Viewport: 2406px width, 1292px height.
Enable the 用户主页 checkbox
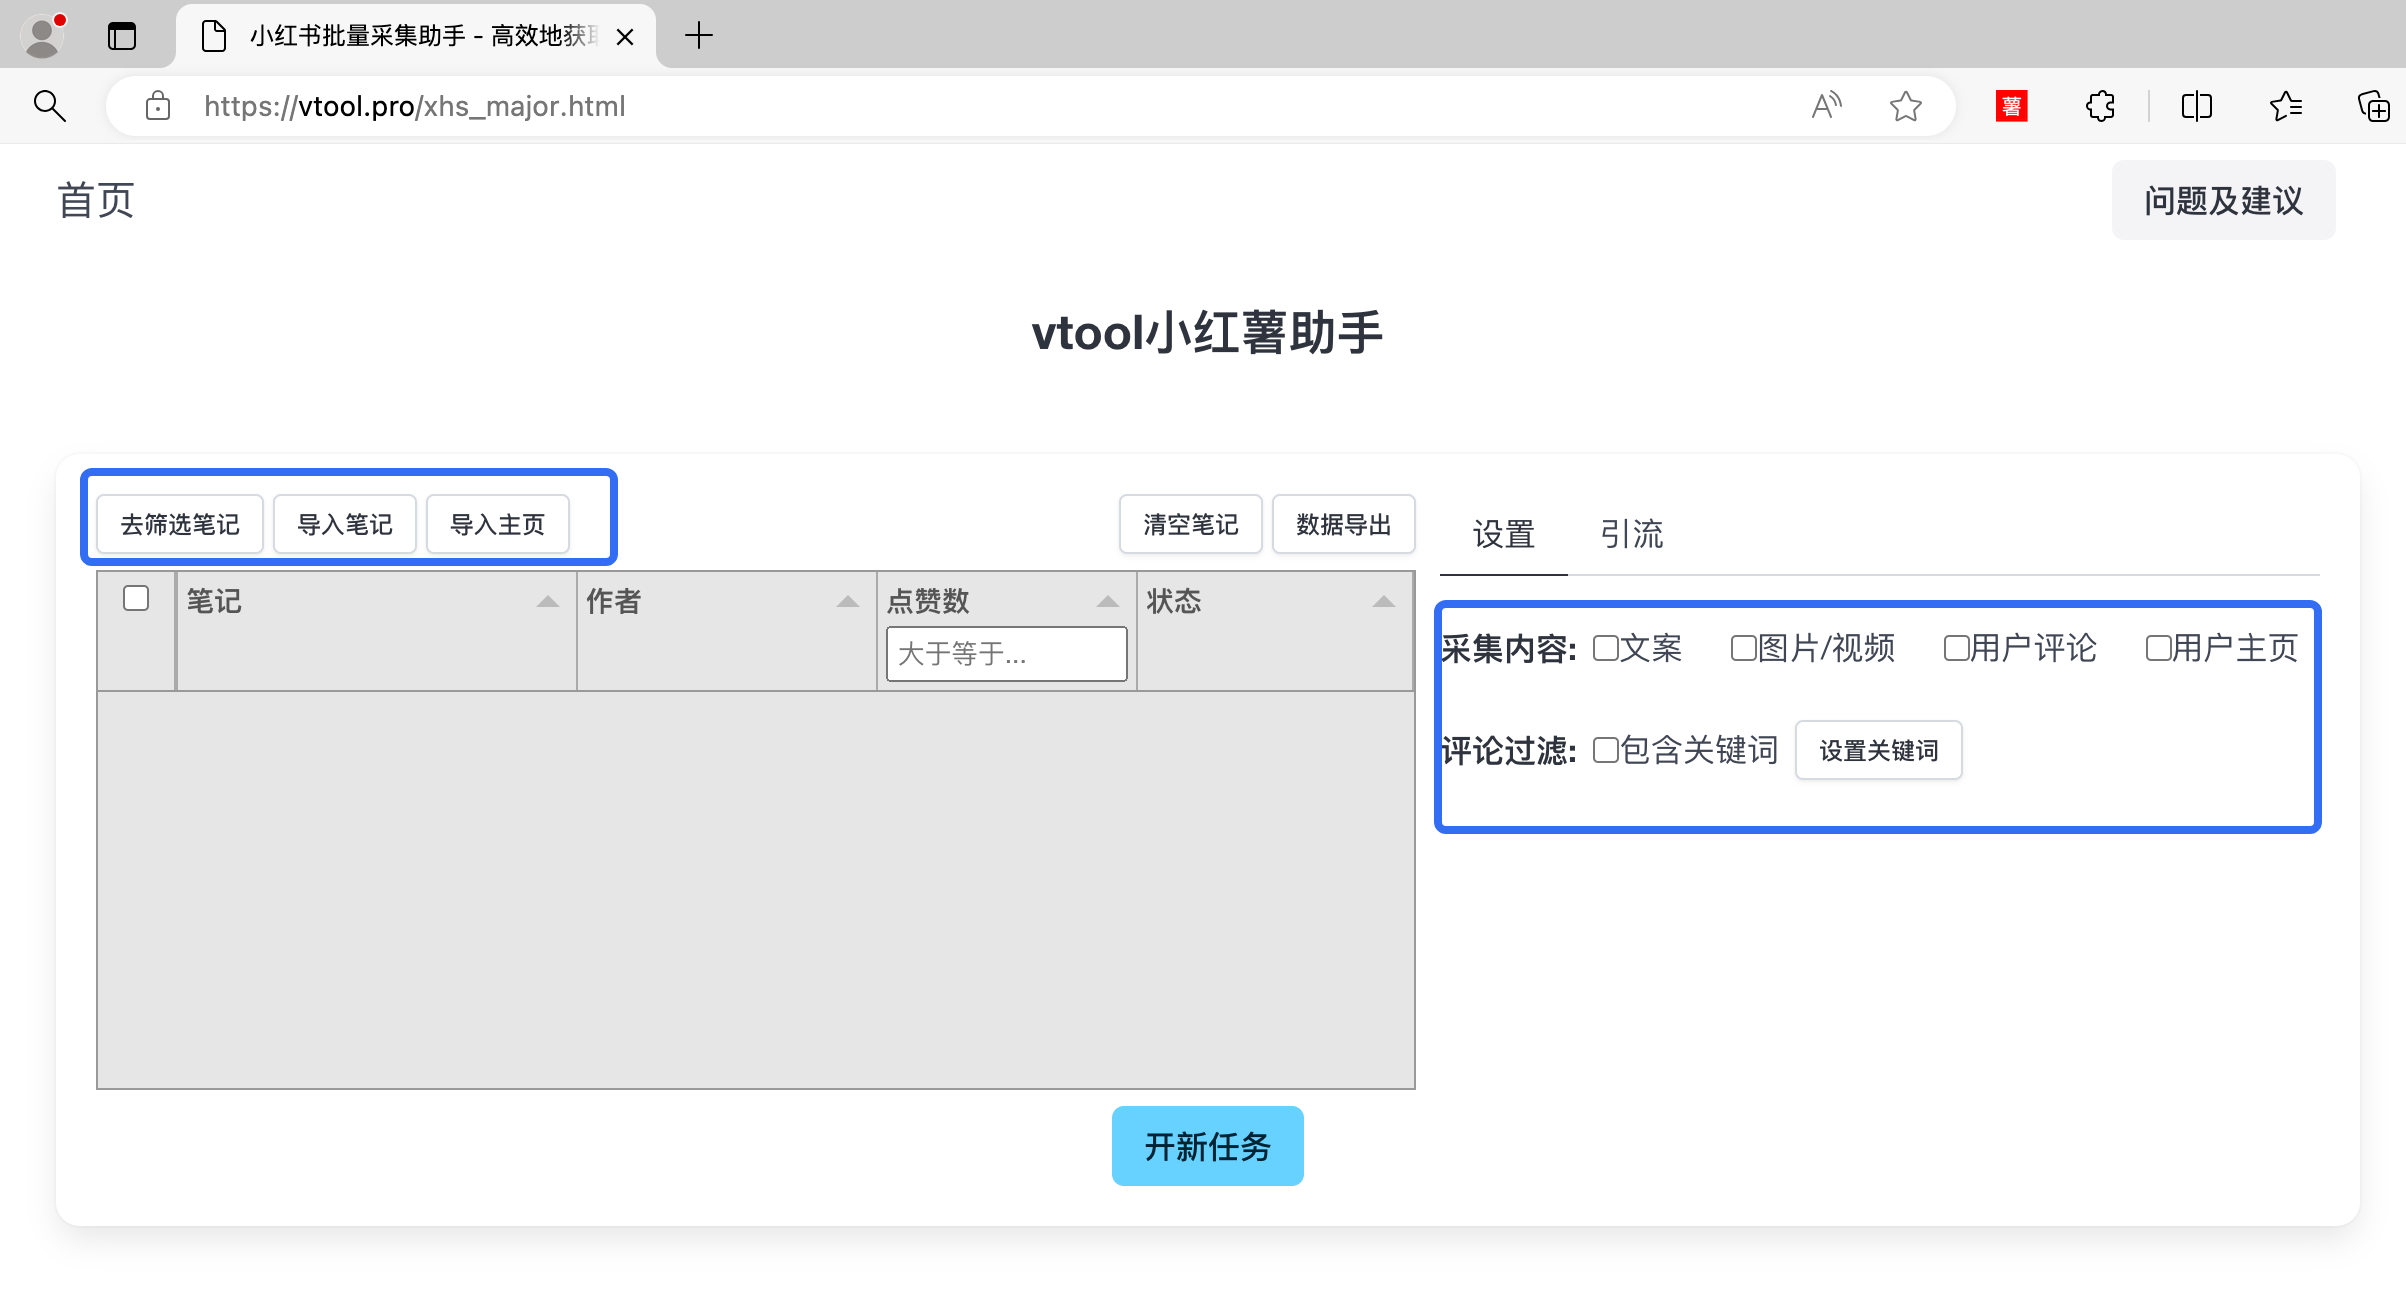2159,648
